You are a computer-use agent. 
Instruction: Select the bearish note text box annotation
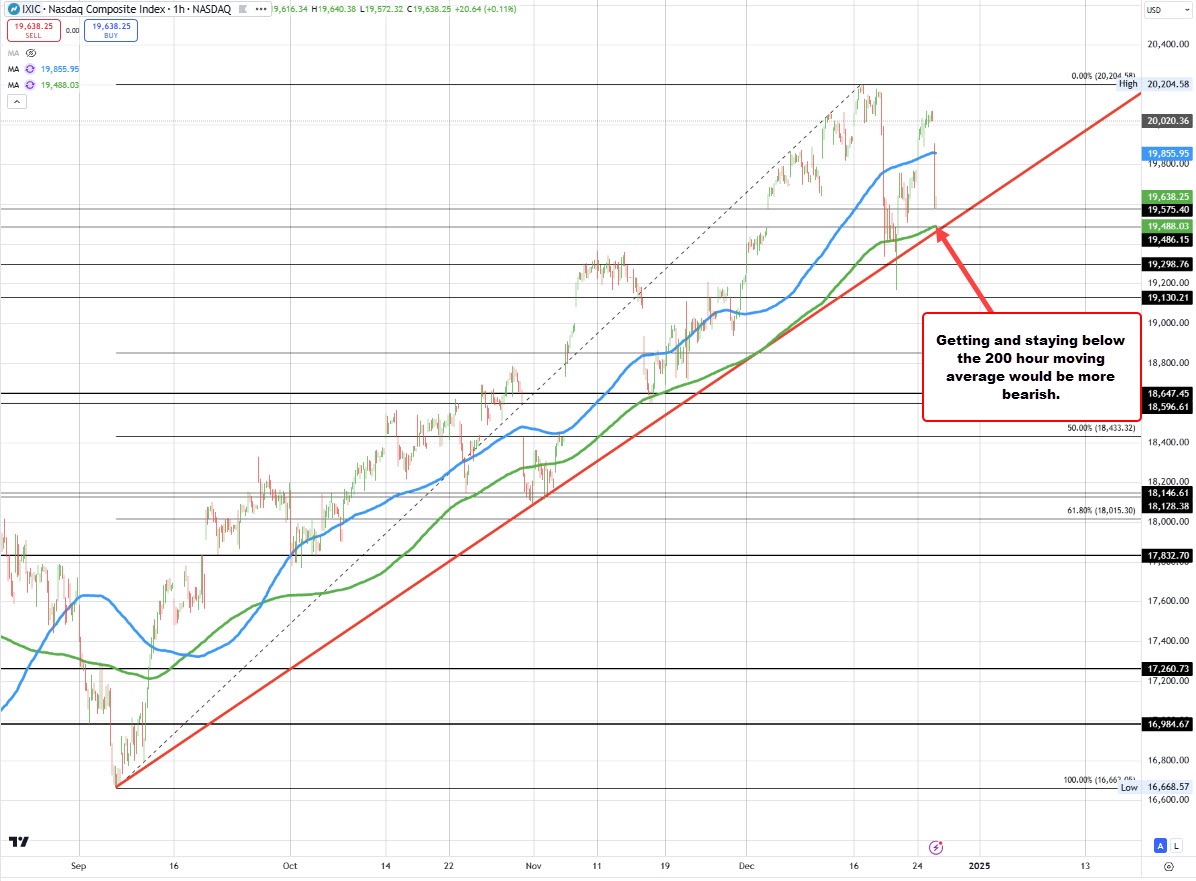[x=1031, y=367]
